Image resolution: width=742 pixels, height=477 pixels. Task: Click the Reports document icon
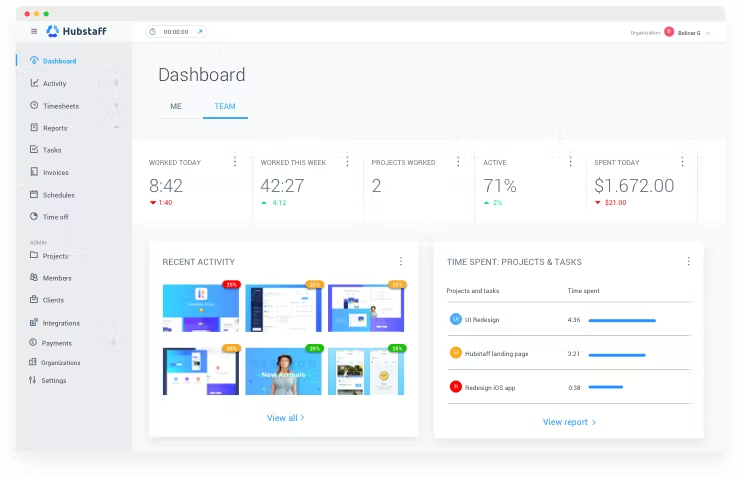(x=34, y=127)
